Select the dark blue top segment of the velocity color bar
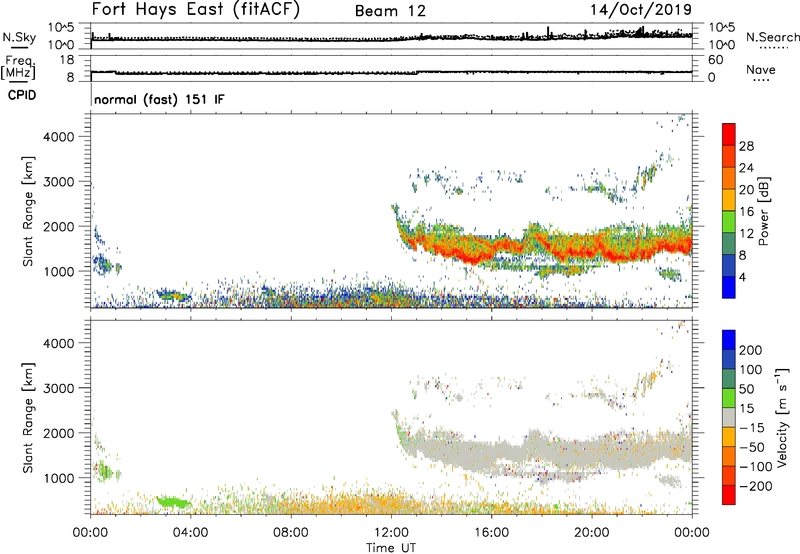The width and height of the screenshot is (800, 554). (729, 340)
